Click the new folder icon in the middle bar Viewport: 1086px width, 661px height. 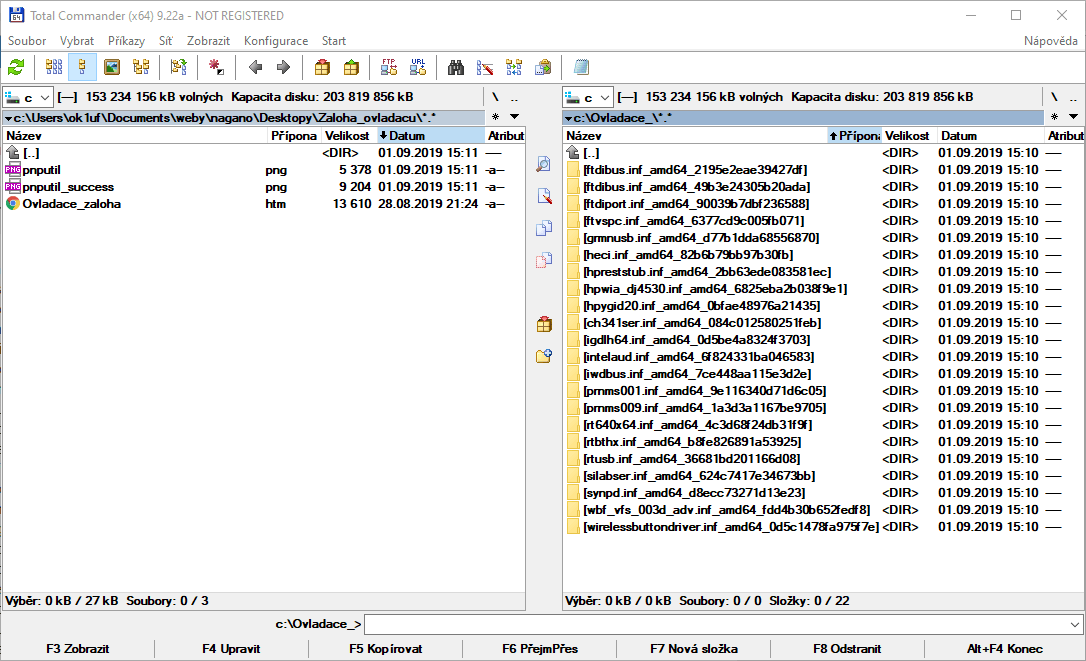pyautogui.click(x=544, y=356)
